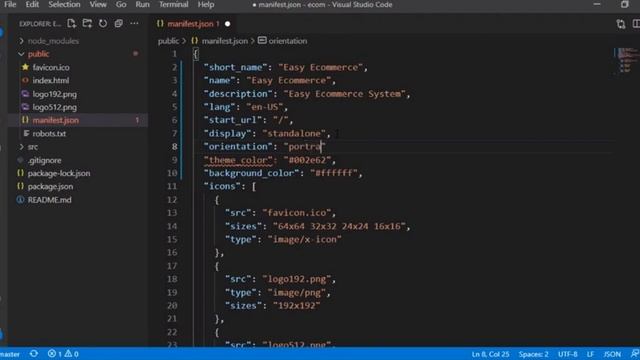Open the Run menu
640x360 pixels.
tap(142, 4)
